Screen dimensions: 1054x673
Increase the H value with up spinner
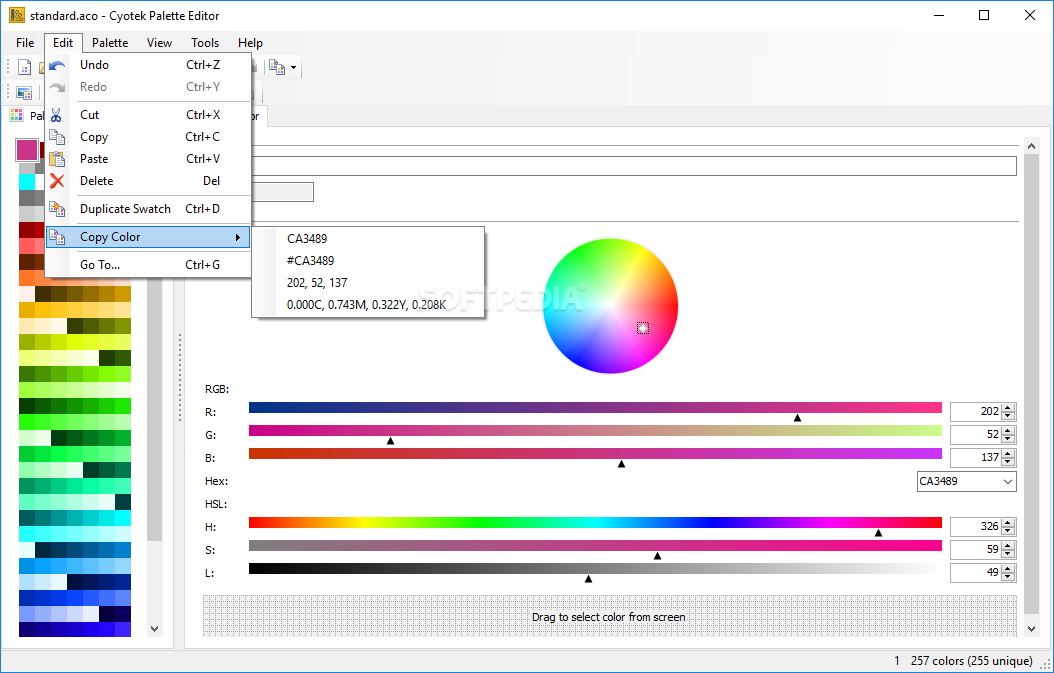point(1008,522)
